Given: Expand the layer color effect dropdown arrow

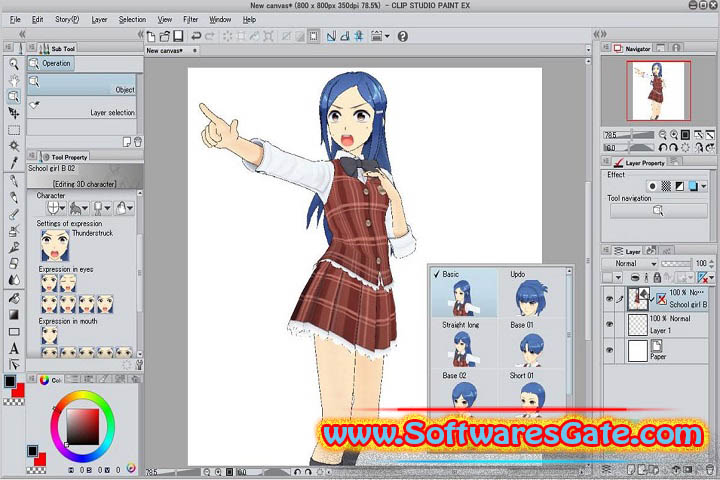Looking at the screenshot, I should tap(703, 186).
